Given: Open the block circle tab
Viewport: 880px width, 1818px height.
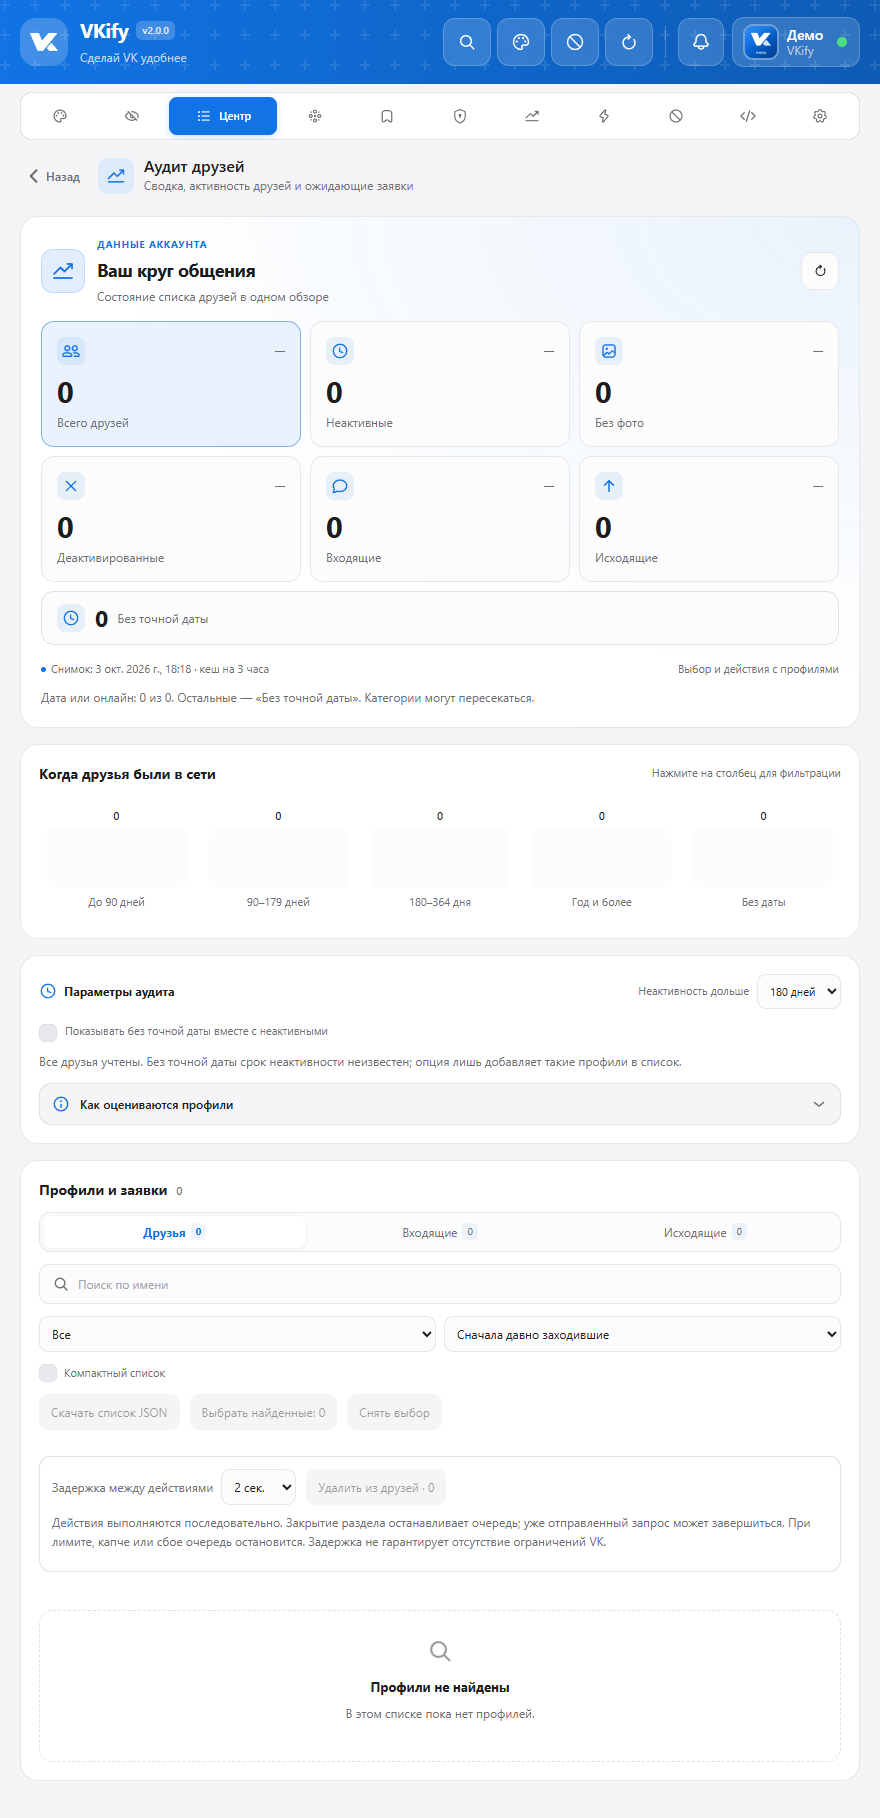Looking at the screenshot, I should tap(676, 116).
